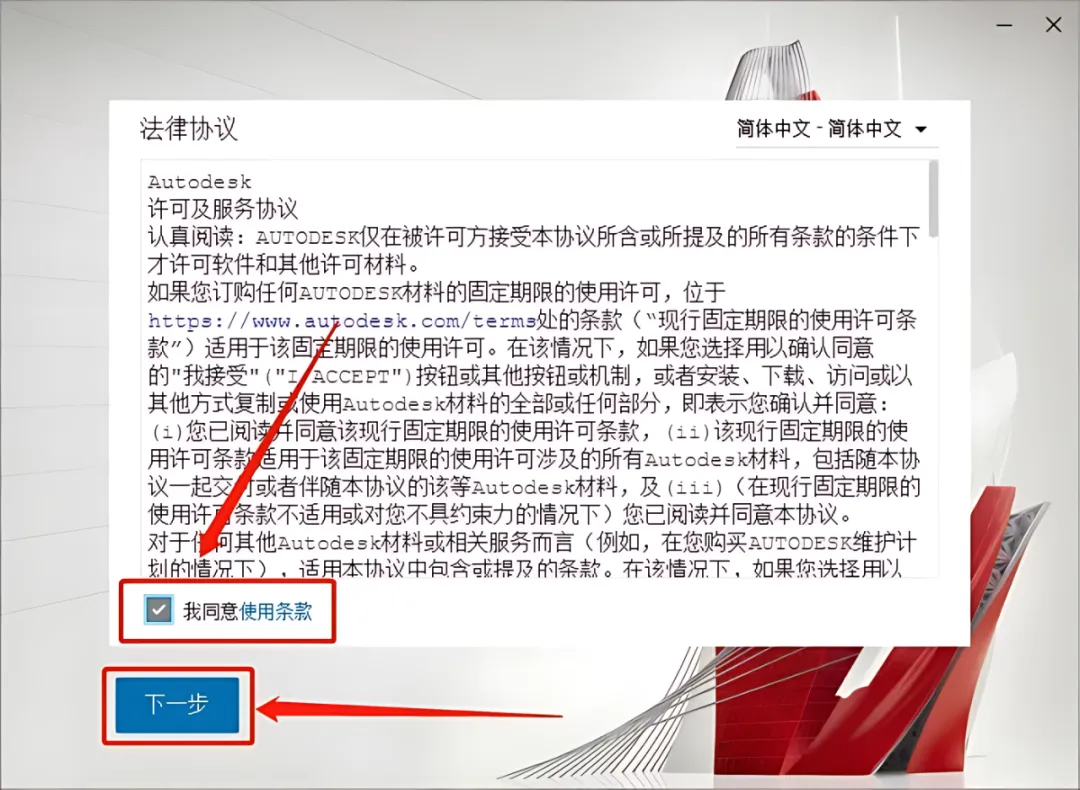The image size is (1080, 790).
Task: Click the 法律协议 heading
Action: pos(189,129)
